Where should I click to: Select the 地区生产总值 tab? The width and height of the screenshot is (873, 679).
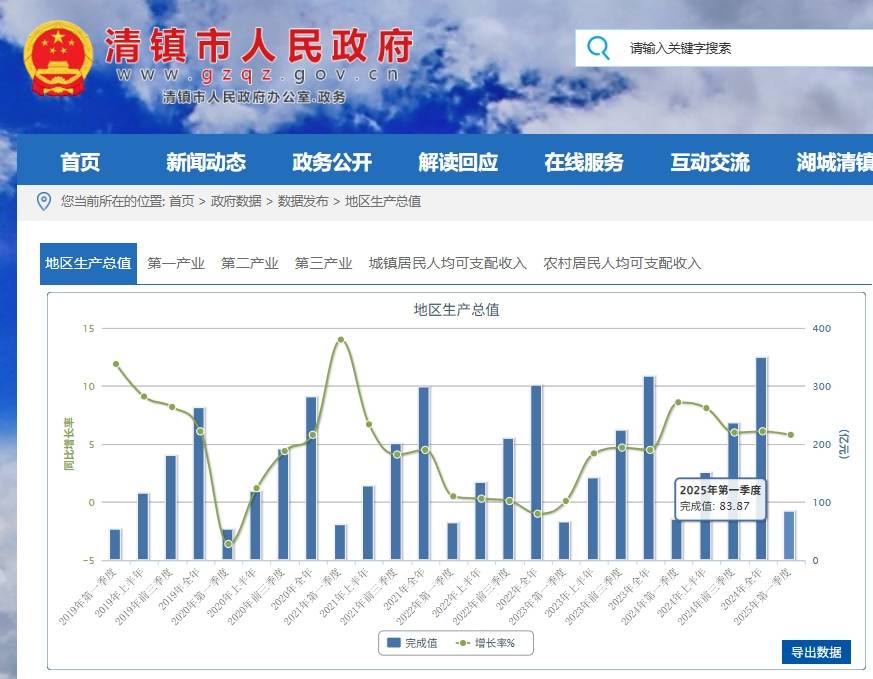point(89,263)
